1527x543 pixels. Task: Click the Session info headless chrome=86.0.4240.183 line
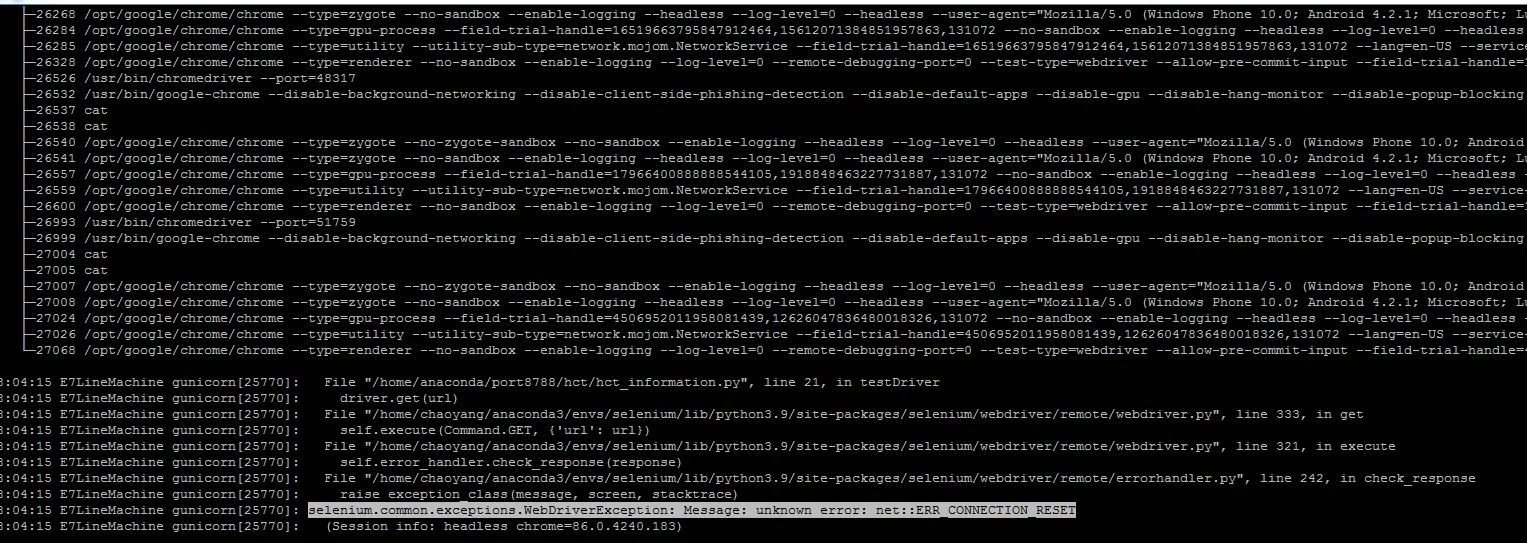tap(503, 526)
